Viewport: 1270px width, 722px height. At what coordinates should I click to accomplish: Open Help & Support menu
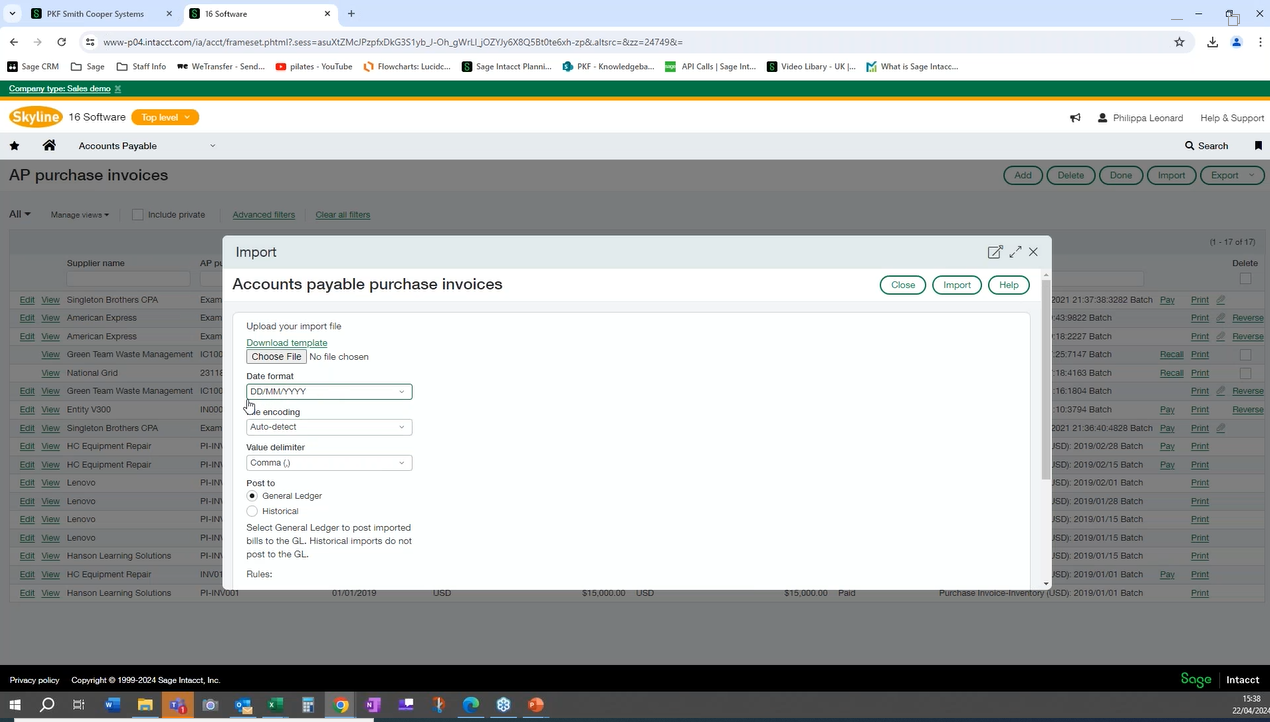tap(1232, 118)
